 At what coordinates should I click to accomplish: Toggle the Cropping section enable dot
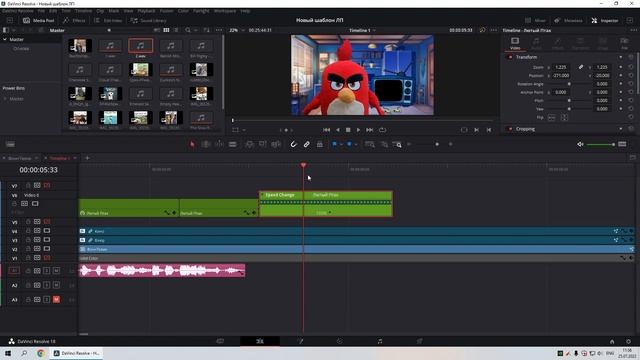[x=510, y=129]
